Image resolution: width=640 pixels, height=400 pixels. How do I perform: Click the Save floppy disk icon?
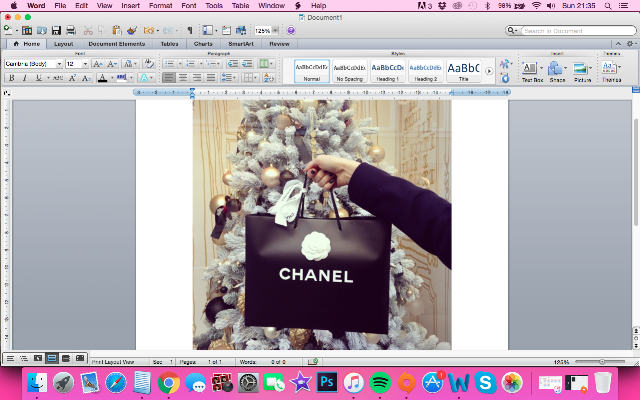click(56, 31)
